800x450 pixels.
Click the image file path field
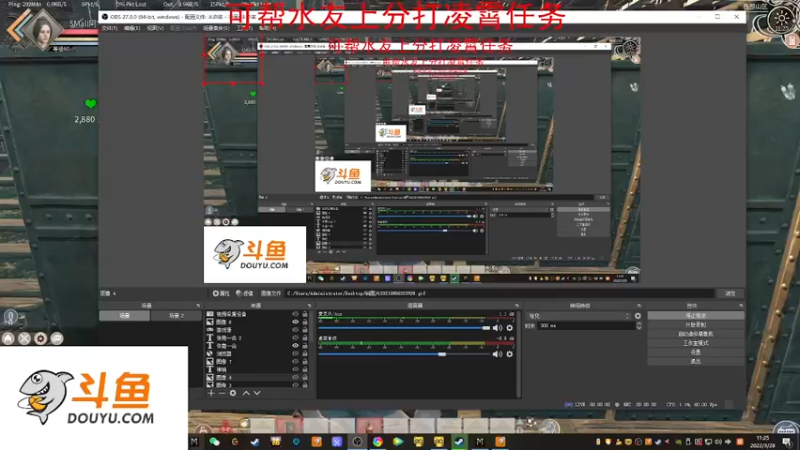pyautogui.click(x=500, y=293)
